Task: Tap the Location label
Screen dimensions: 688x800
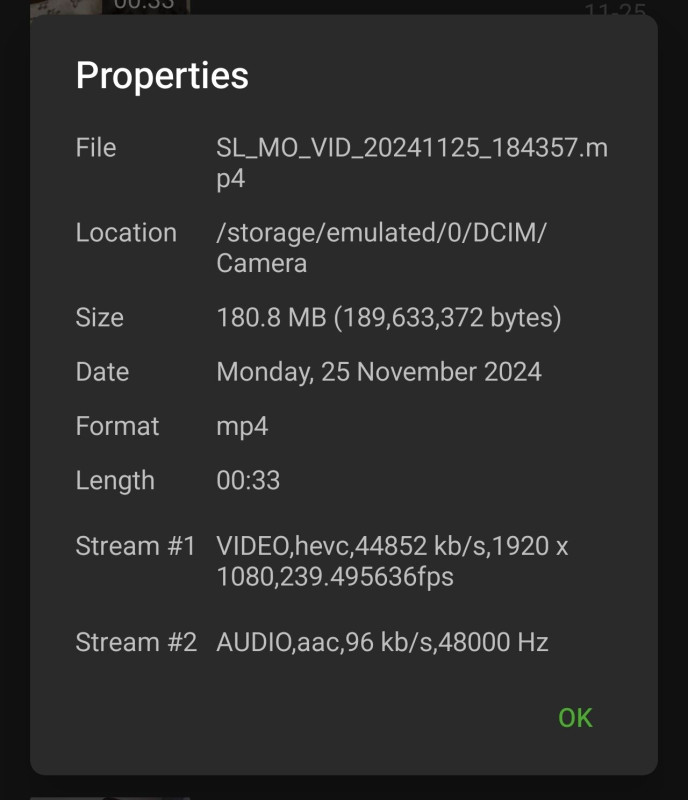Action: tap(126, 233)
